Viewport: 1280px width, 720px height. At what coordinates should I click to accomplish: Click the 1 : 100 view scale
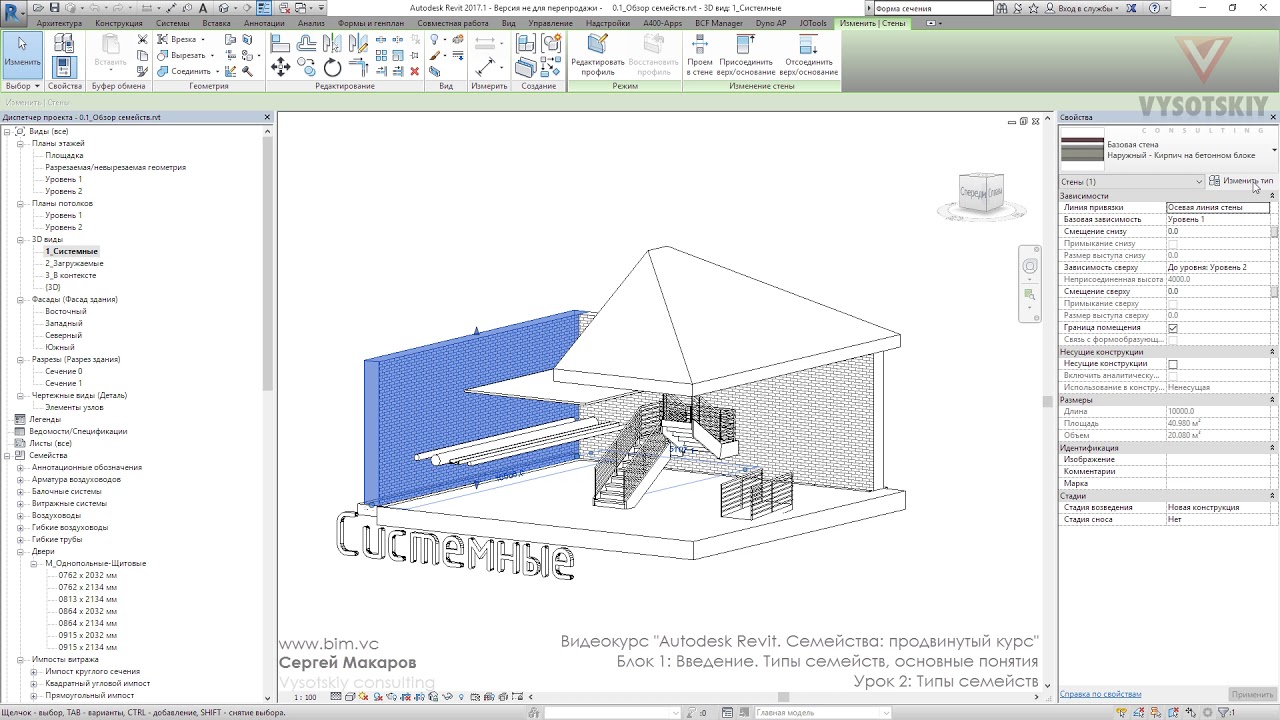point(305,697)
